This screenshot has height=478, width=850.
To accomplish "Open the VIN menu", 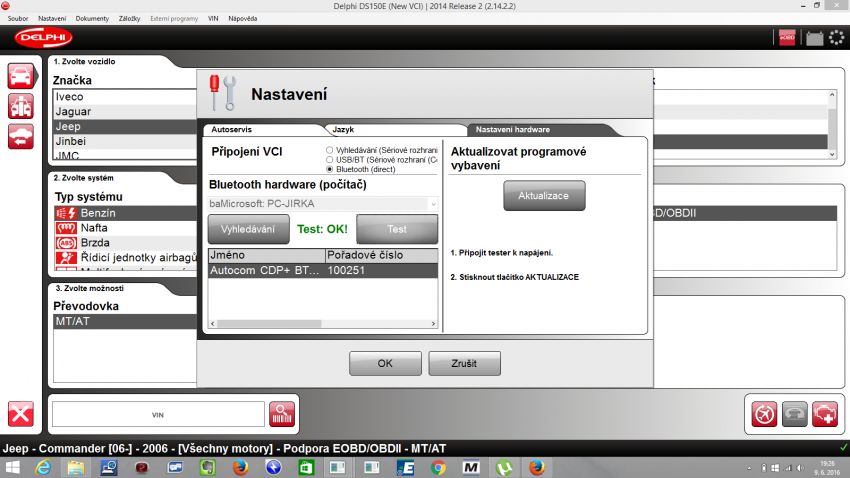I will pyautogui.click(x=213, y=18).
